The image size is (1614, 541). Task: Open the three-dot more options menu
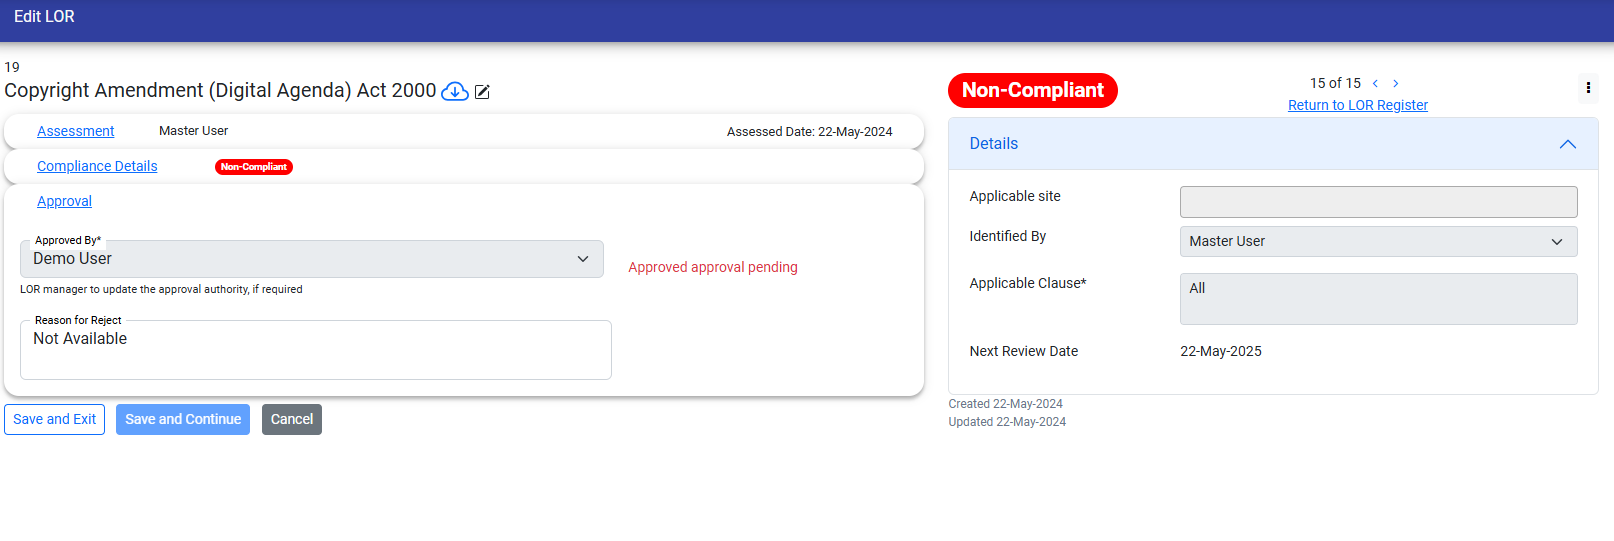(x=1588, y=88)
